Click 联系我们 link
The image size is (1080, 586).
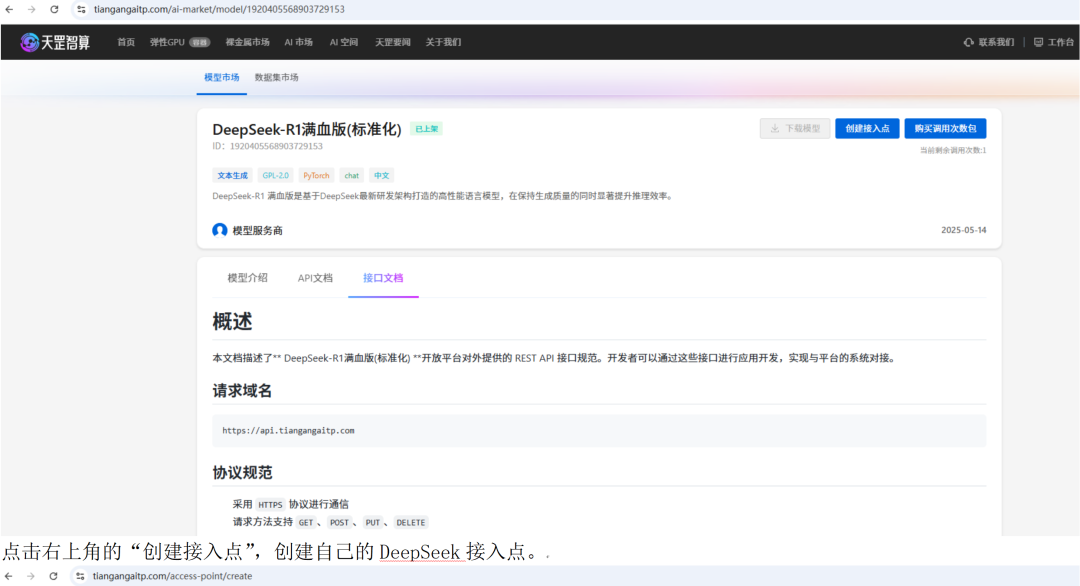[x=996, y=43]
